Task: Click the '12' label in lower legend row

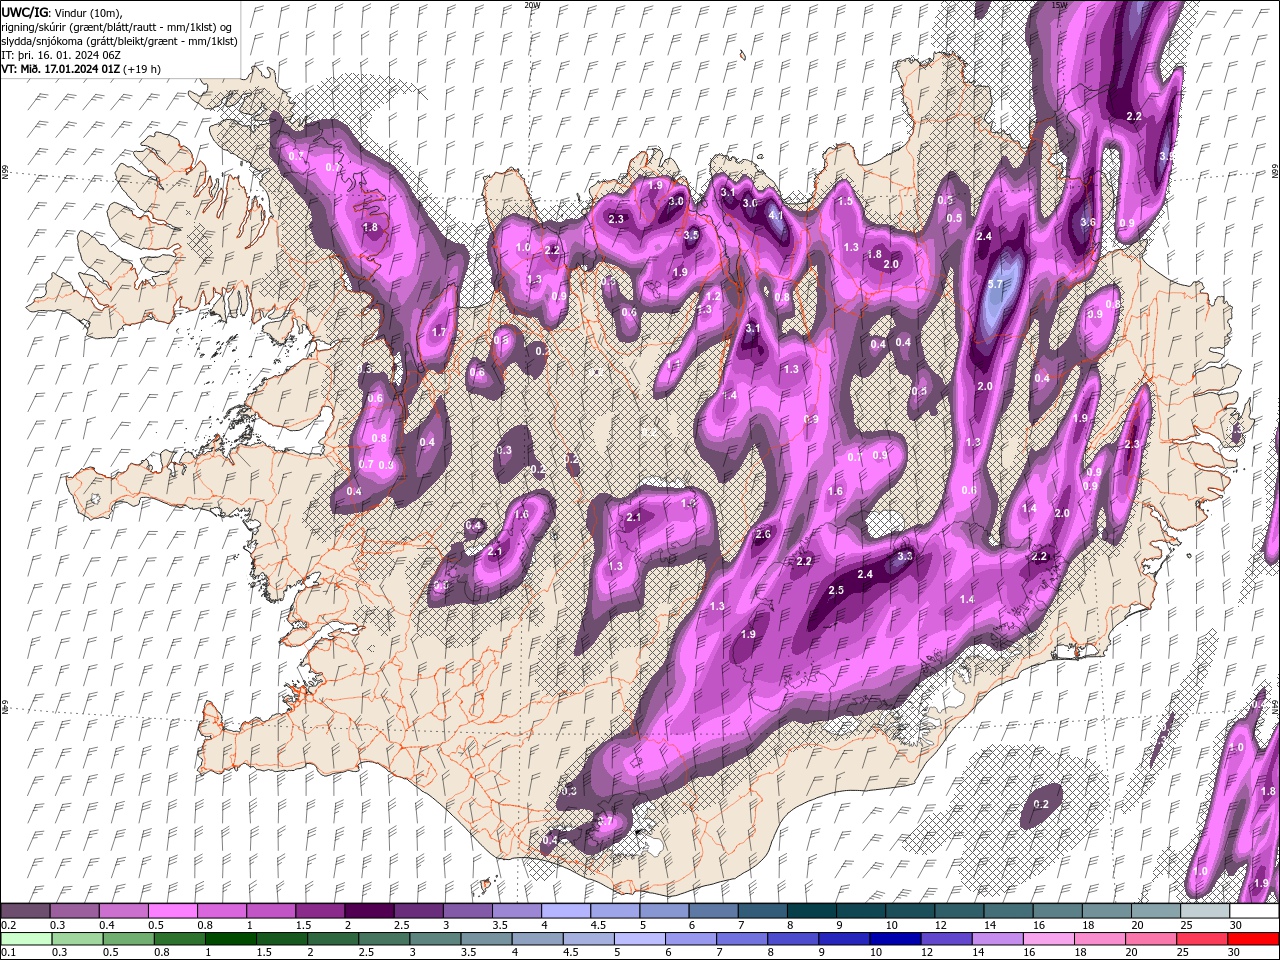Action: pyautogui.click(x=926, y=953)
